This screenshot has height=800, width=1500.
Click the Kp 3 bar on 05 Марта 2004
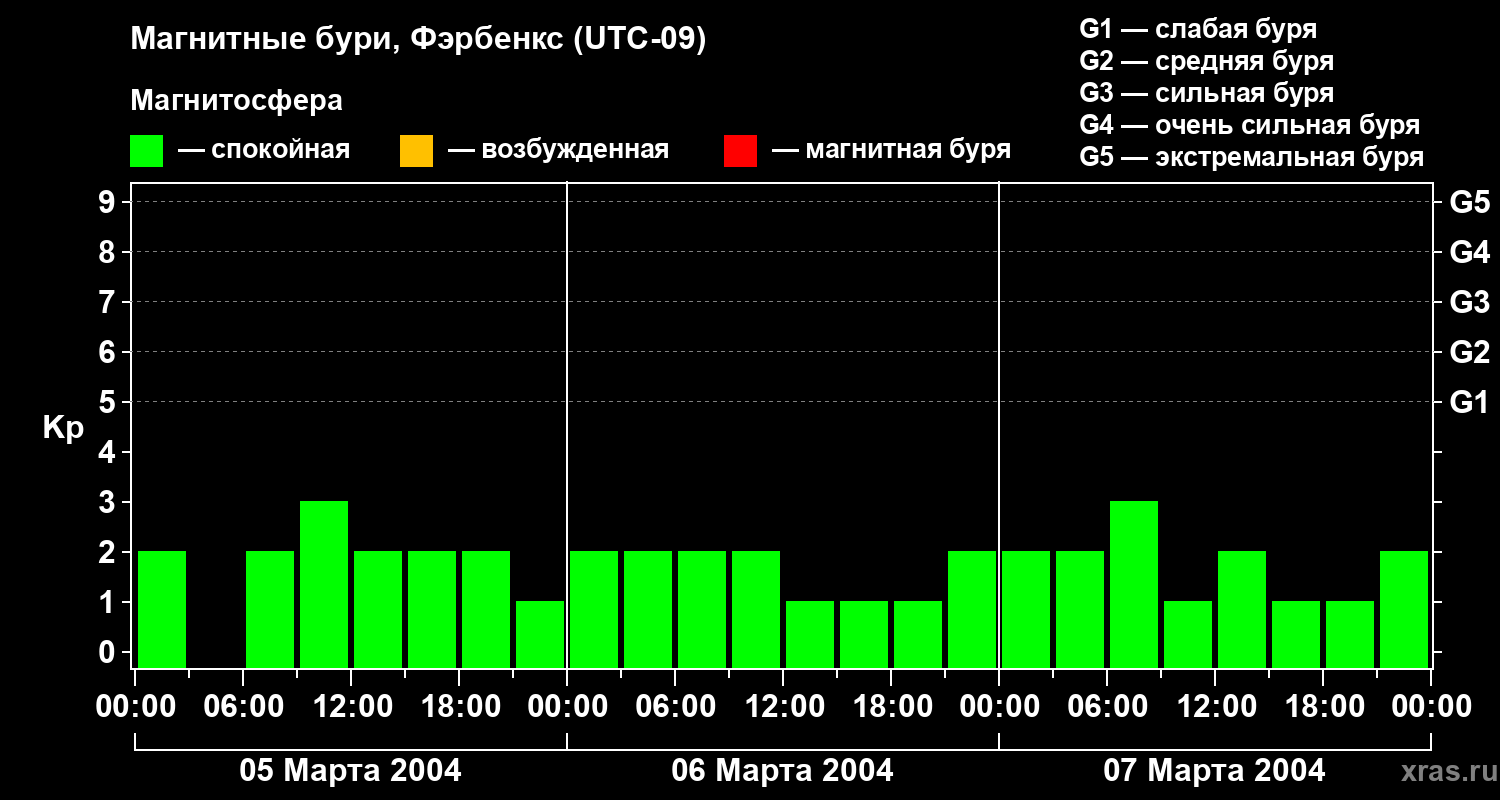(x=324, y=584)
